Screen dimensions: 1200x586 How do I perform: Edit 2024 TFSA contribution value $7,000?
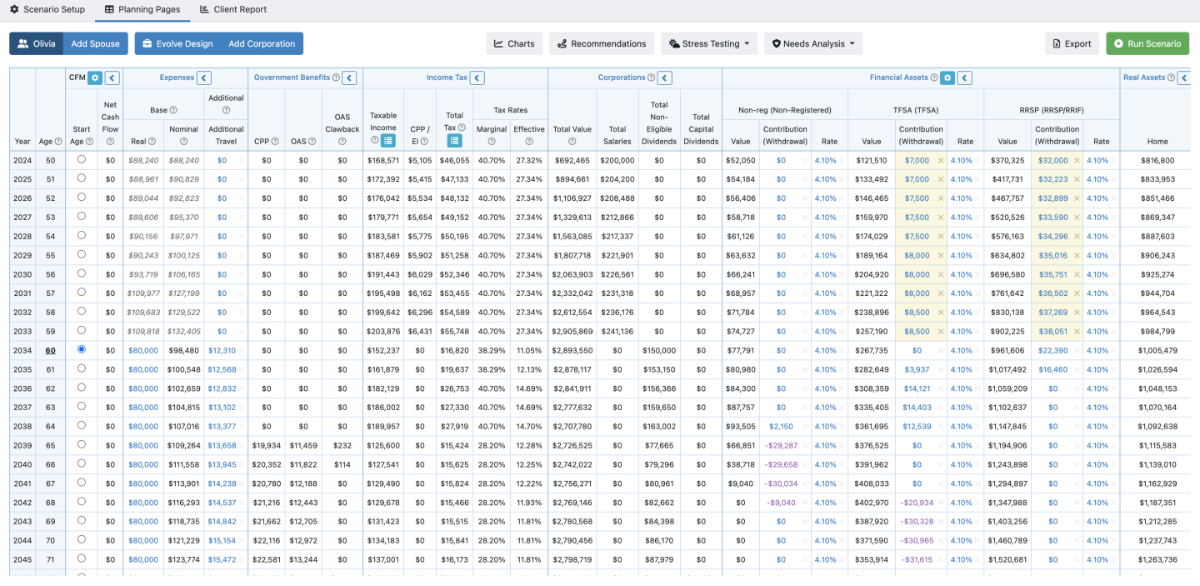coord(916,160)
